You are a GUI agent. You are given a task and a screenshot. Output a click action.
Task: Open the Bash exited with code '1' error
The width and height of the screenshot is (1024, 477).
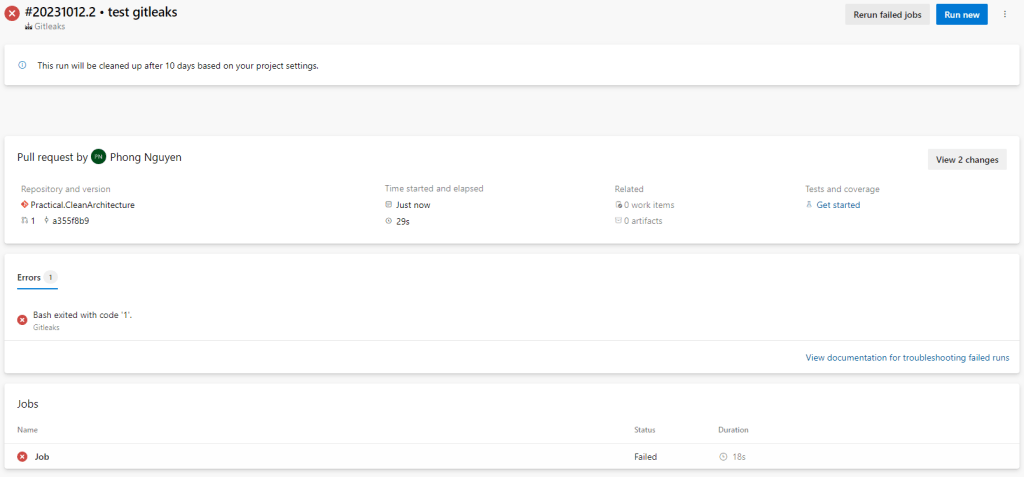tap(83, 315)
